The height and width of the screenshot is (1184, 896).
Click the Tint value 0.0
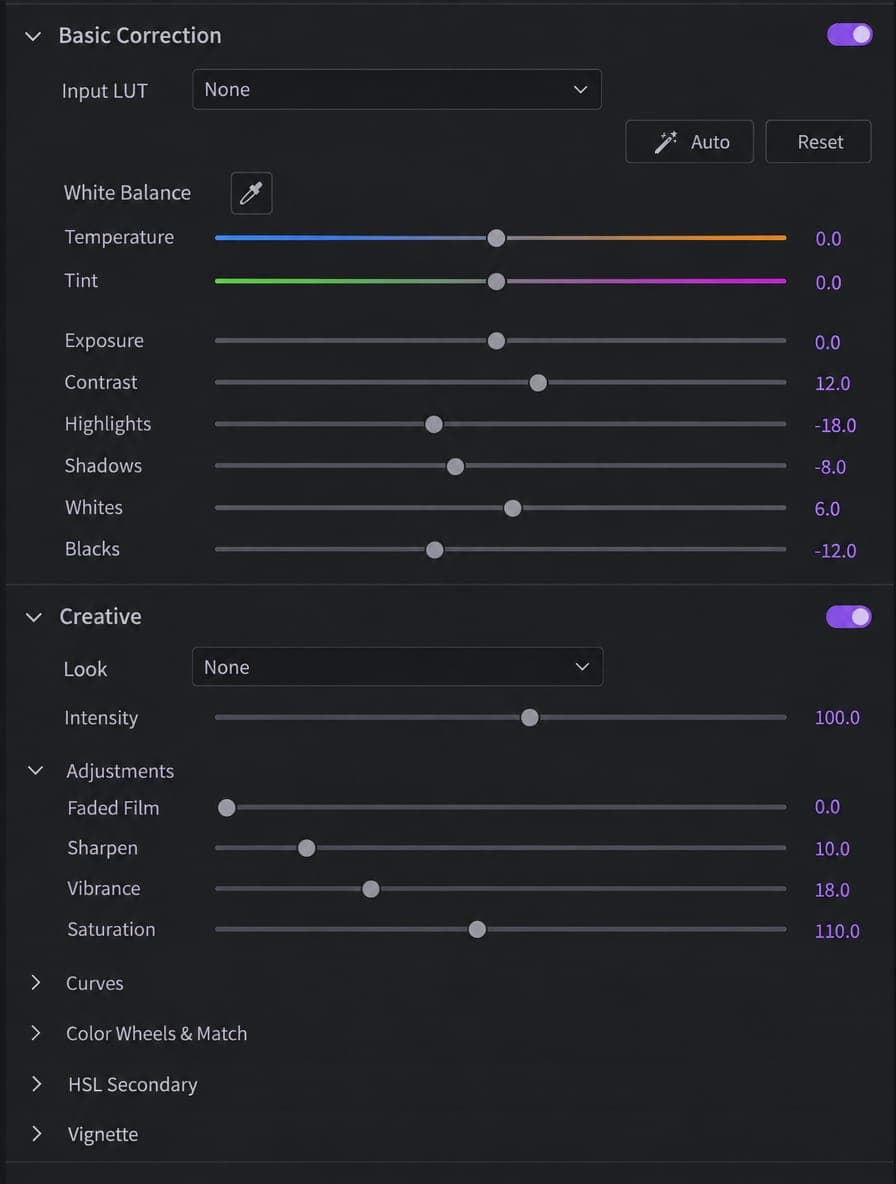828,282
